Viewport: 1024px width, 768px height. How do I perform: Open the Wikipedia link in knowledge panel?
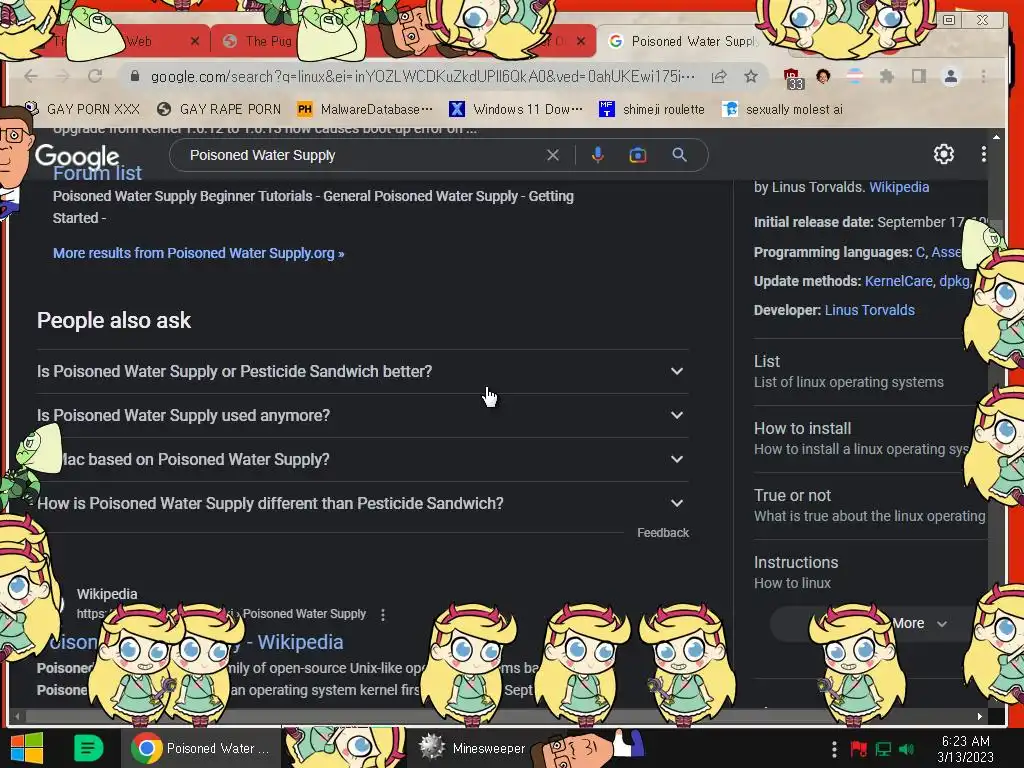(x=899, y=187)
